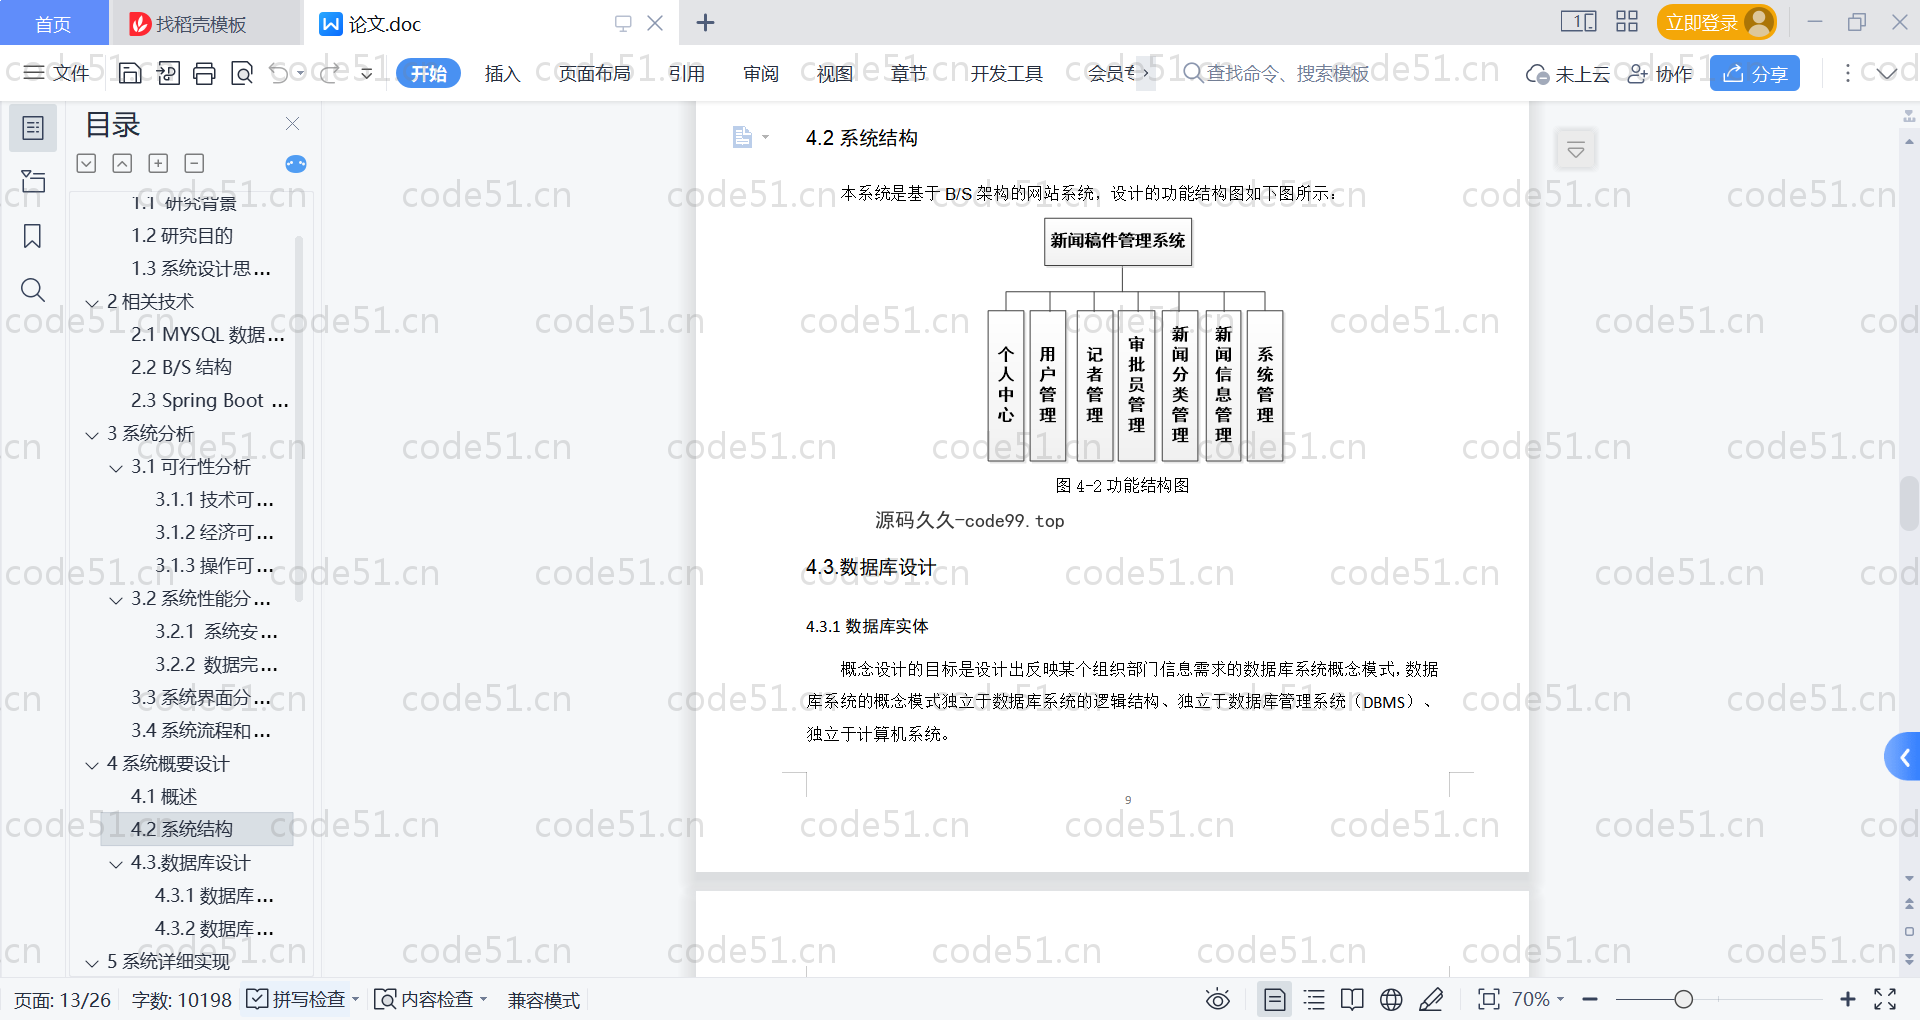Click the page style icon near heading
Viewport: 1920px width, 1020px height.
coord(742,137)
